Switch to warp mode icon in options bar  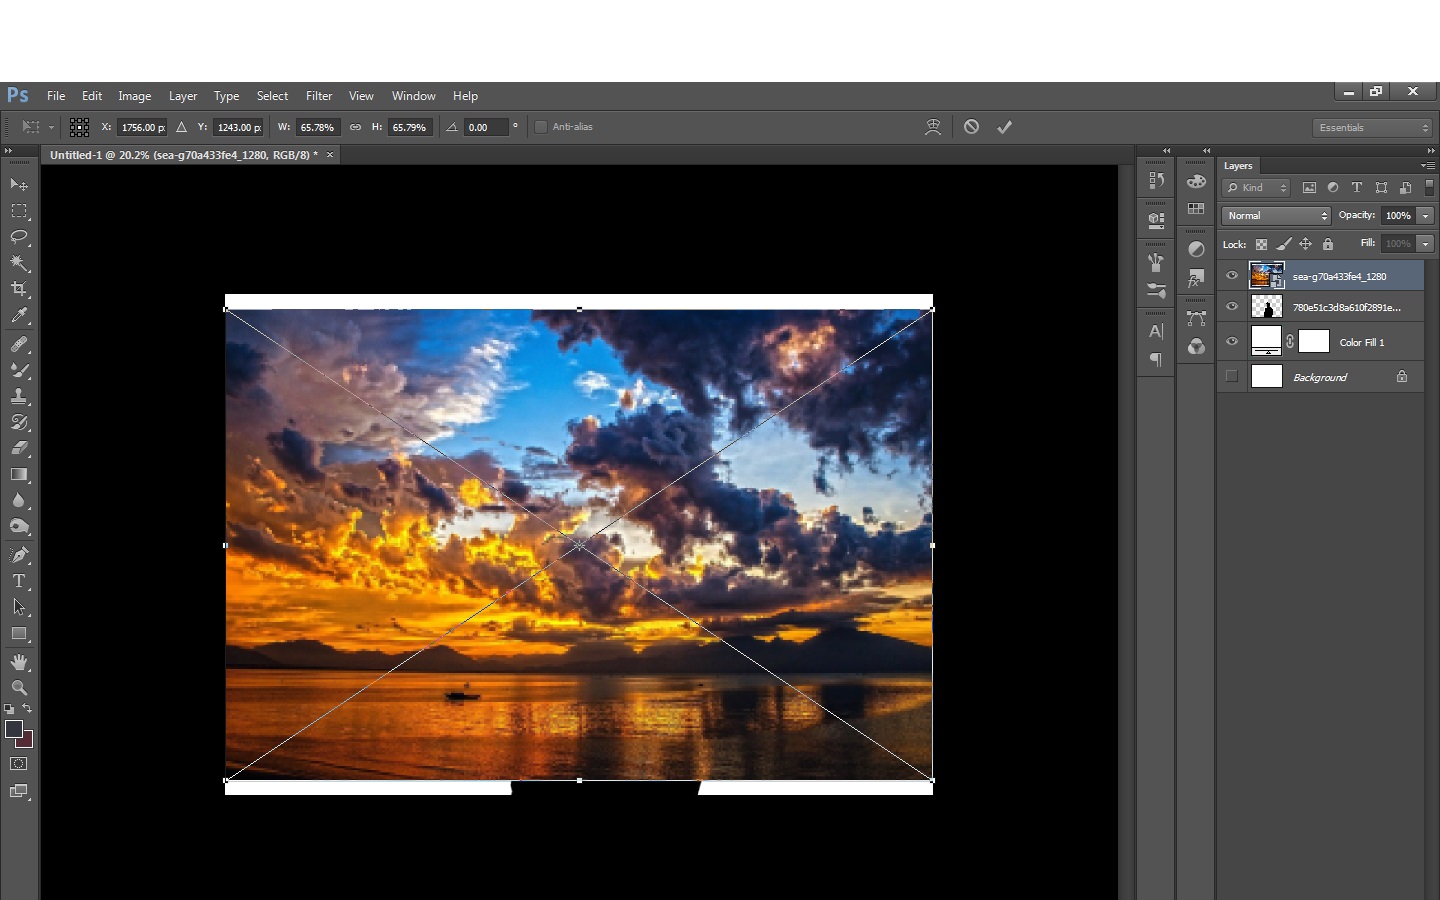click(933, 127)
